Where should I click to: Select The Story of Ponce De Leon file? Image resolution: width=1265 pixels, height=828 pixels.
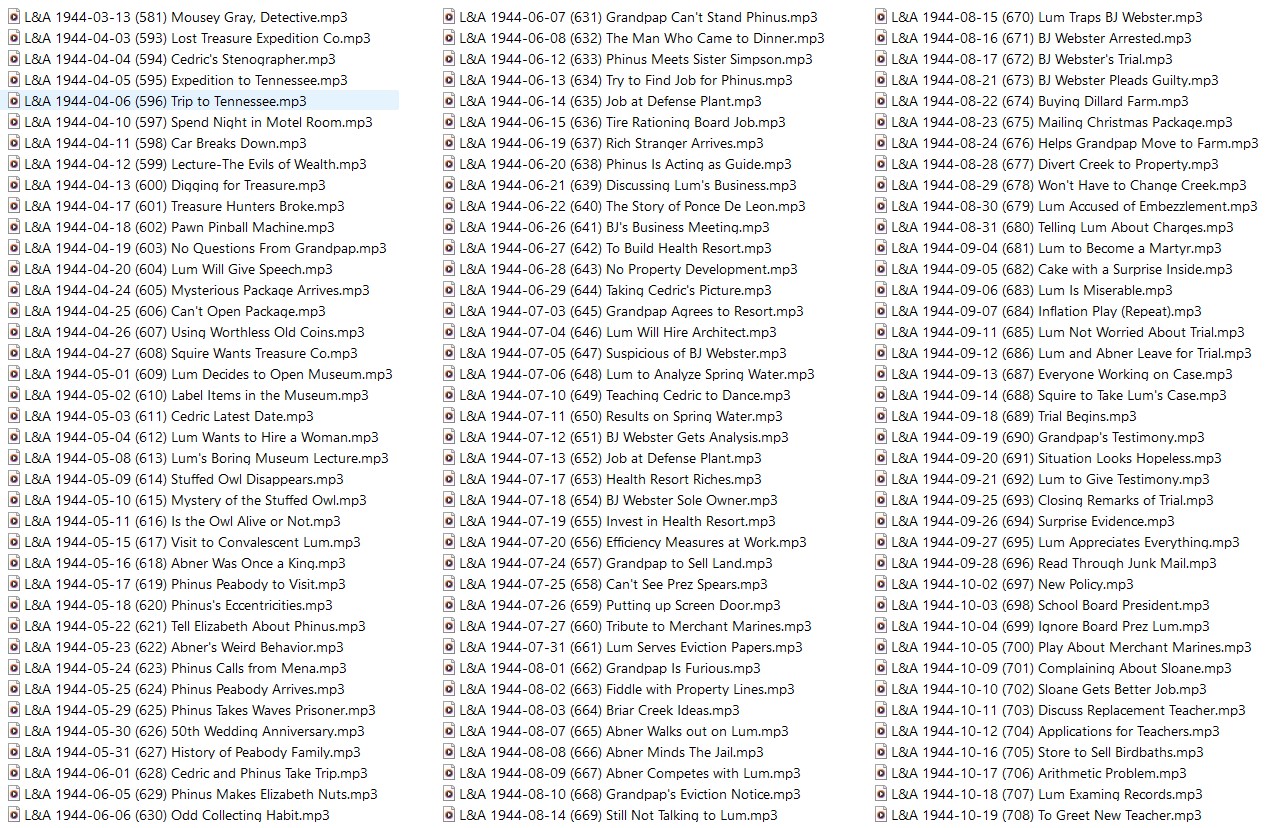[x=632, y=206]
